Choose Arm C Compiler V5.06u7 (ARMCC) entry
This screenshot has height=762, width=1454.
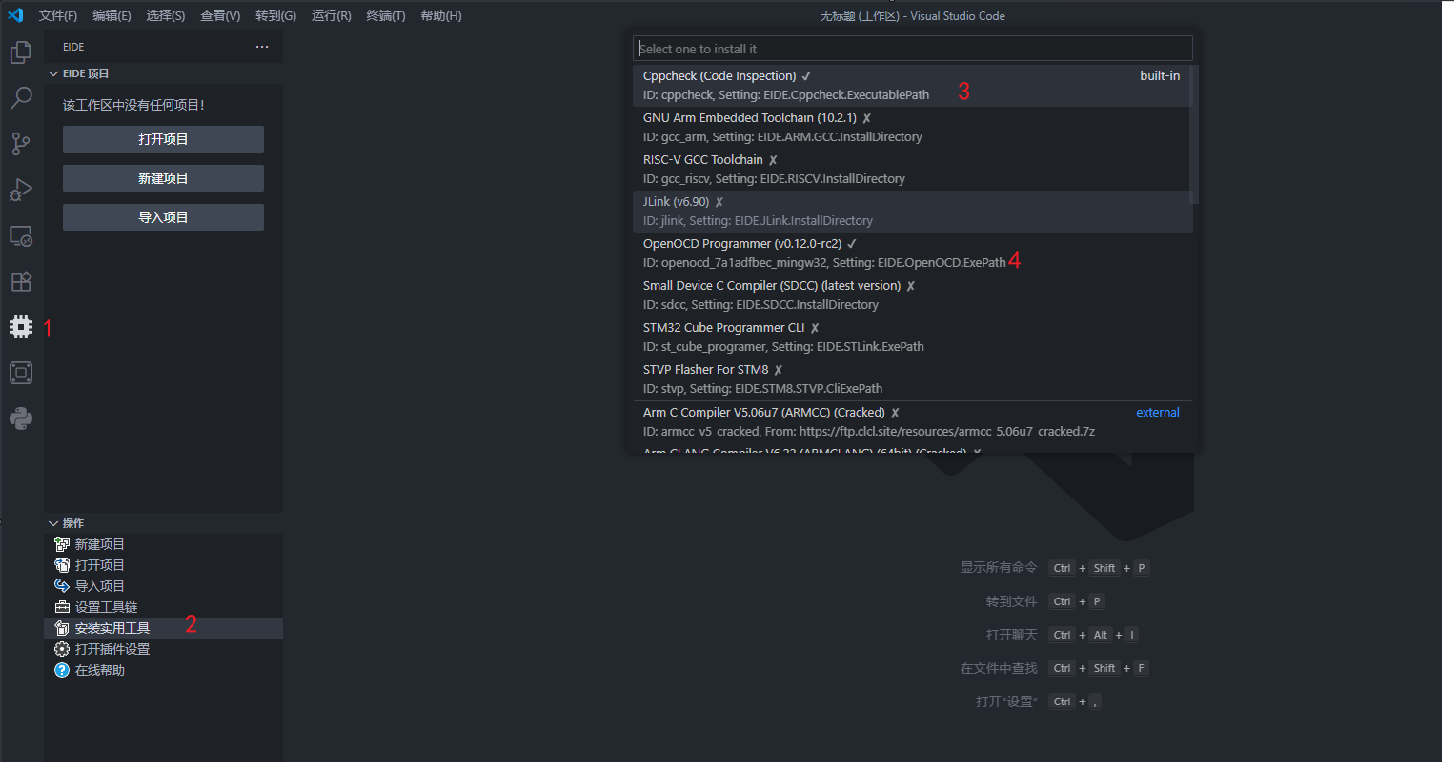[x=913, y=423]
